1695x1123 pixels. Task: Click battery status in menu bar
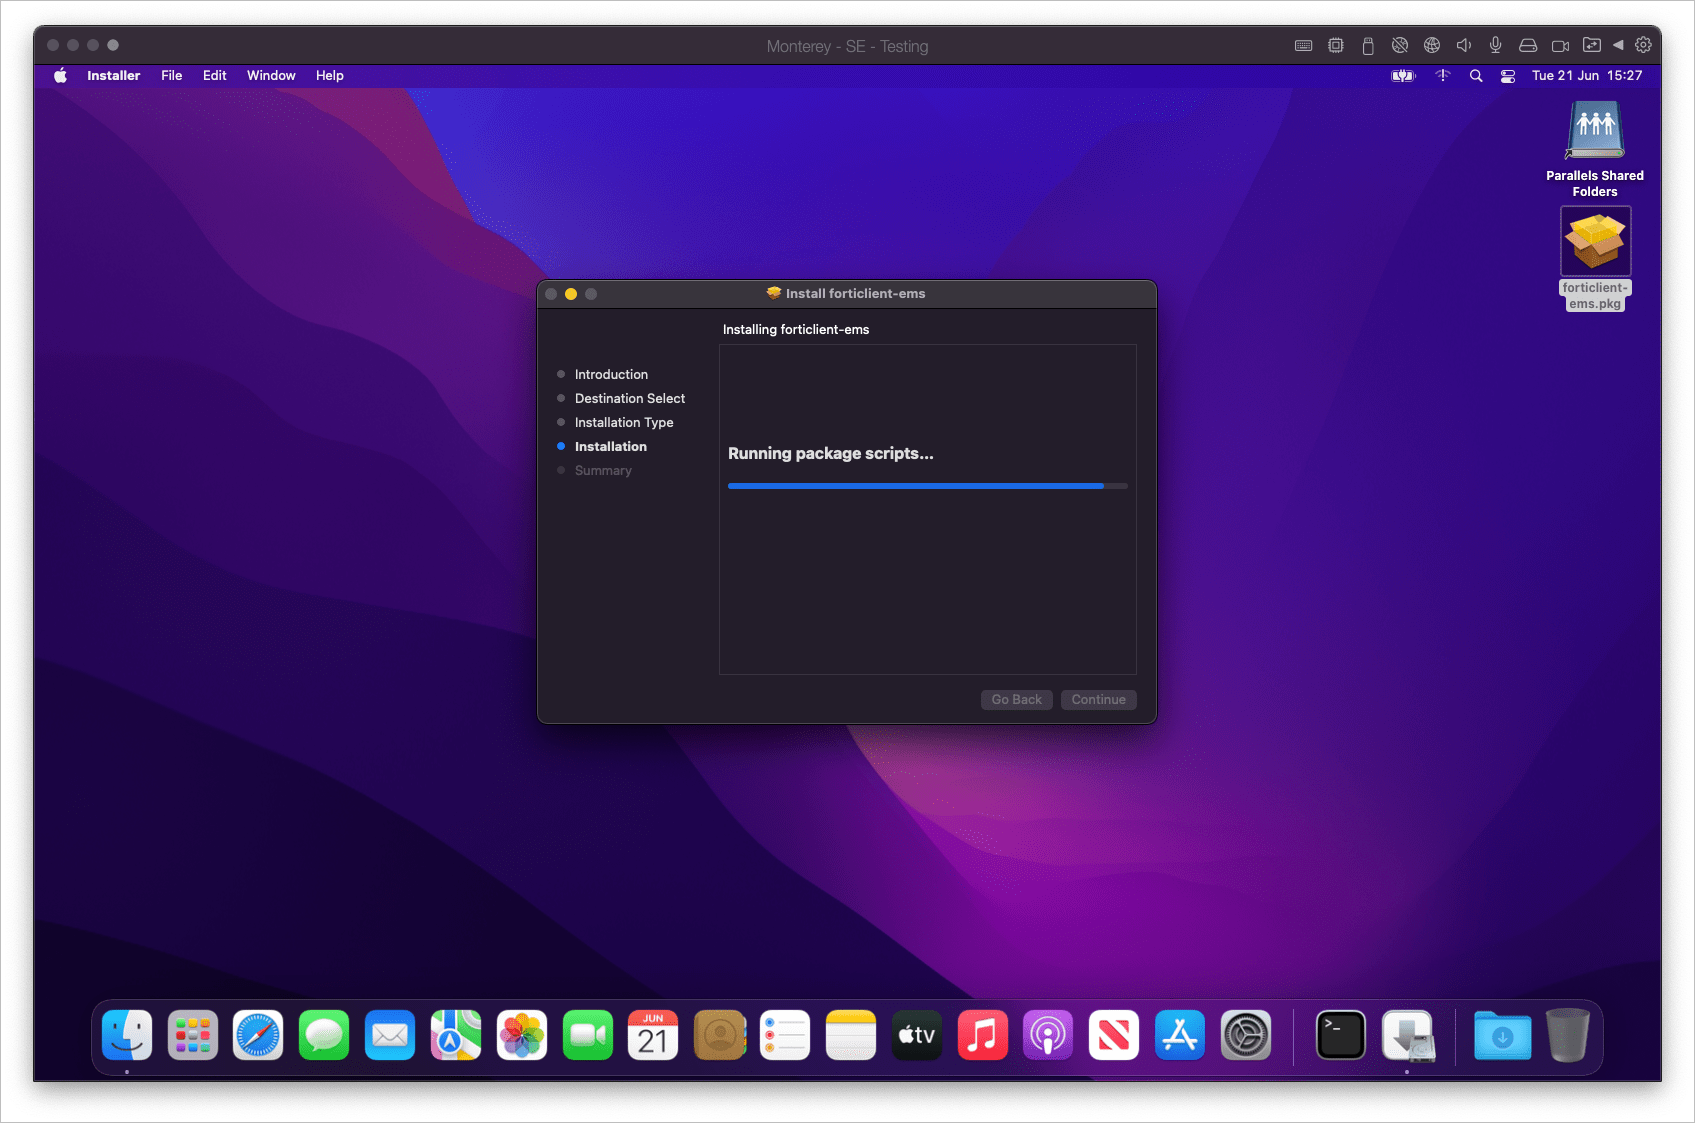1404,76
